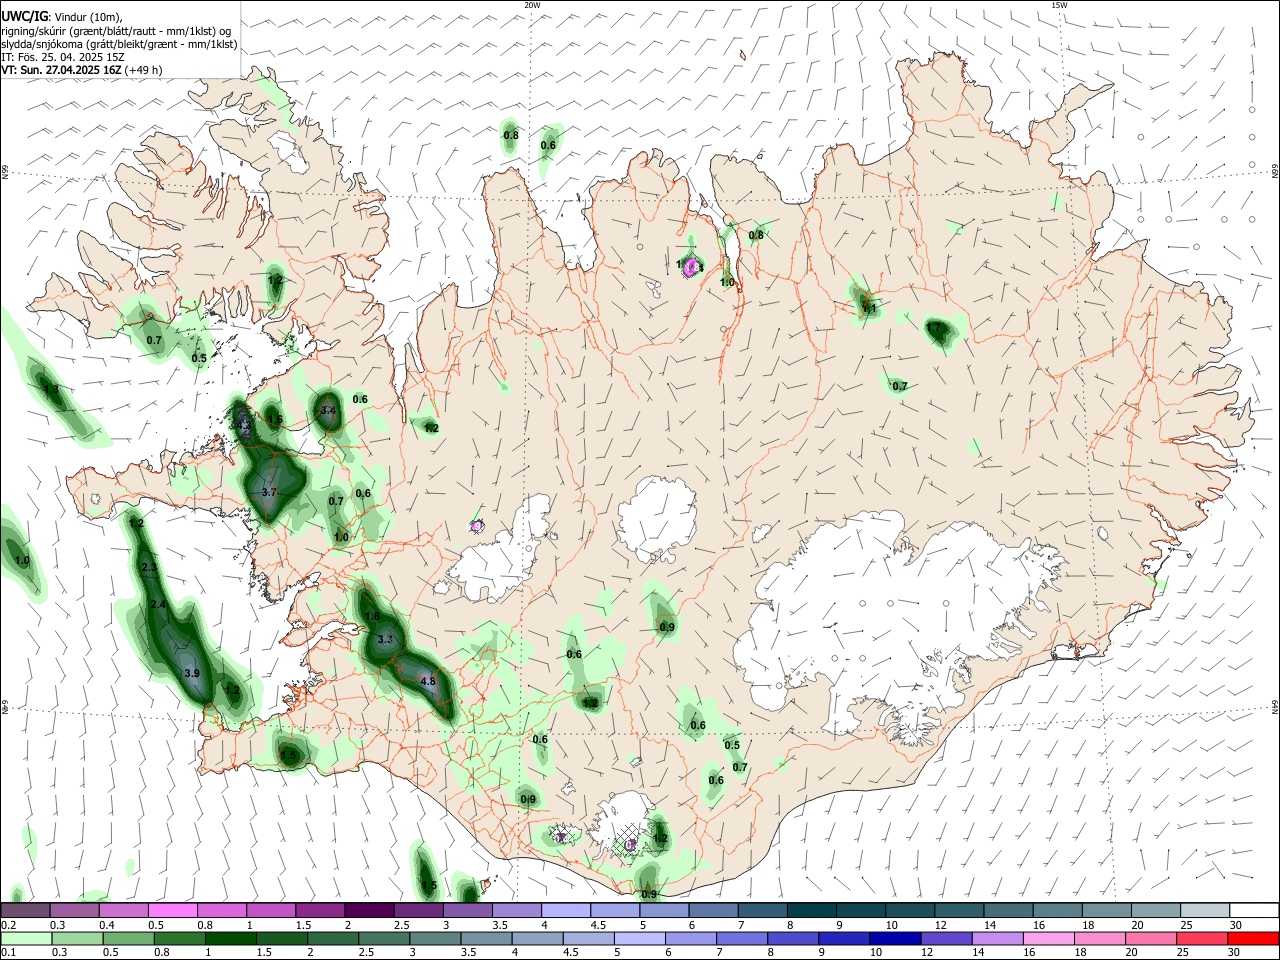Click the 3.9 precipitation value on the map

tap(192, 674)
